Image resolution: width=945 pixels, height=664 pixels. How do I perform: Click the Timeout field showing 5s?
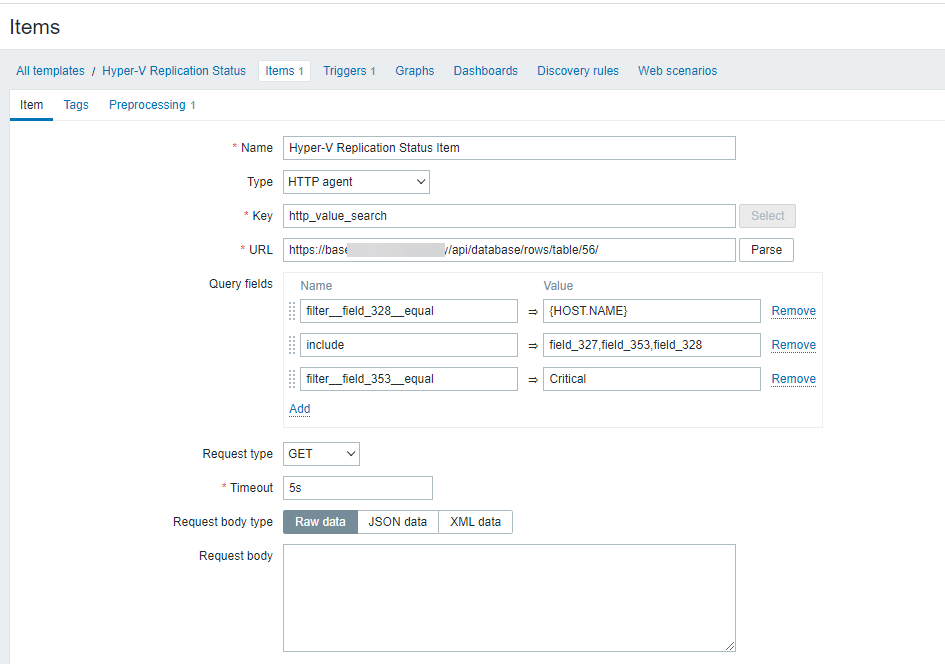point(358,488)
